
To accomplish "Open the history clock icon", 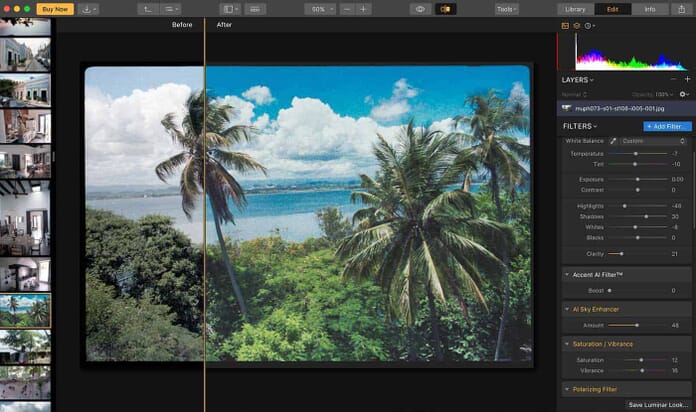I will [x=589, y=26].
